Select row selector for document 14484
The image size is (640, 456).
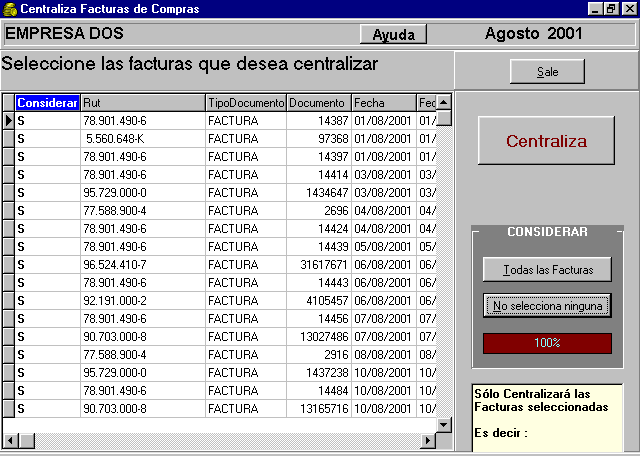9,391
